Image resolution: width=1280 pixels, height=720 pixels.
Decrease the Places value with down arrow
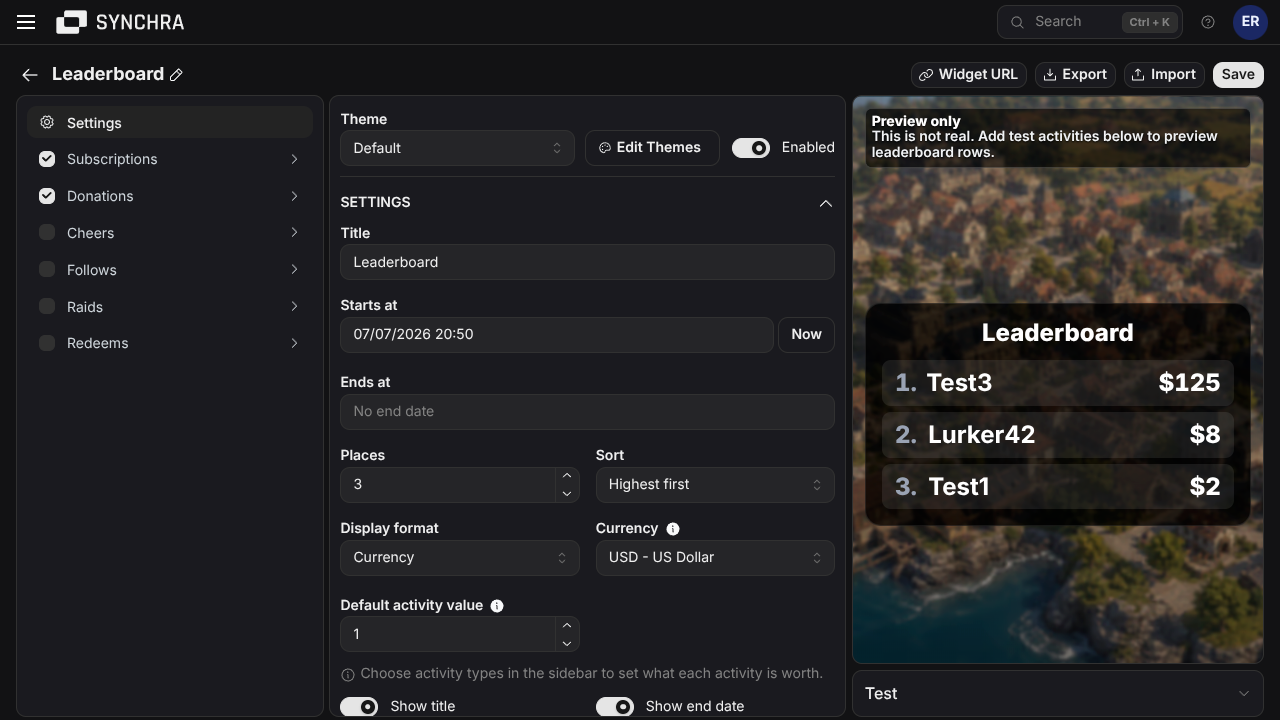[x=567, y=493]
